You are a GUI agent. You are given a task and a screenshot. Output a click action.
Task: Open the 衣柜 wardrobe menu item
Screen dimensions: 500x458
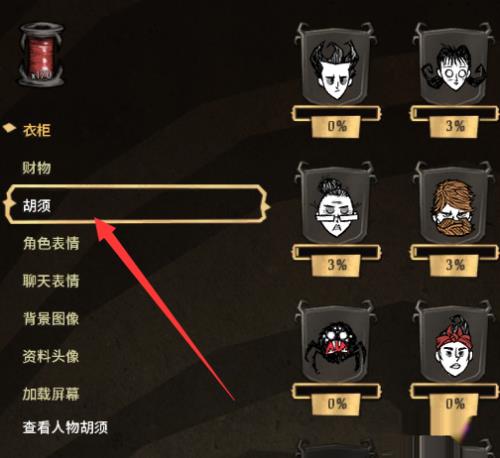click(37, 130)
